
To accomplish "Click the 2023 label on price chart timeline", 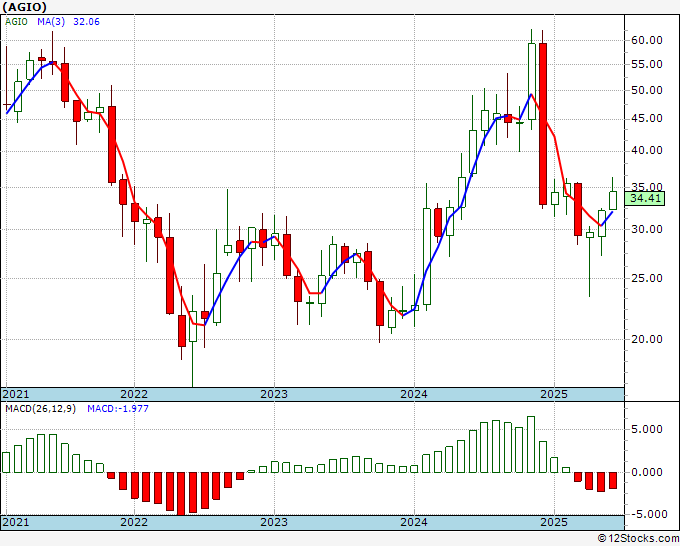I will (274, 394).
